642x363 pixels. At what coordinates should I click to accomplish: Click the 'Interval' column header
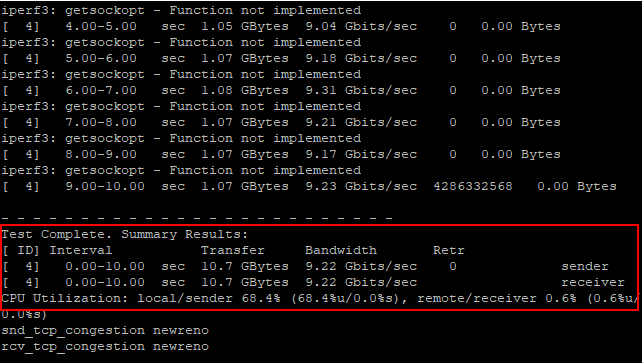[x=81, y=250]
